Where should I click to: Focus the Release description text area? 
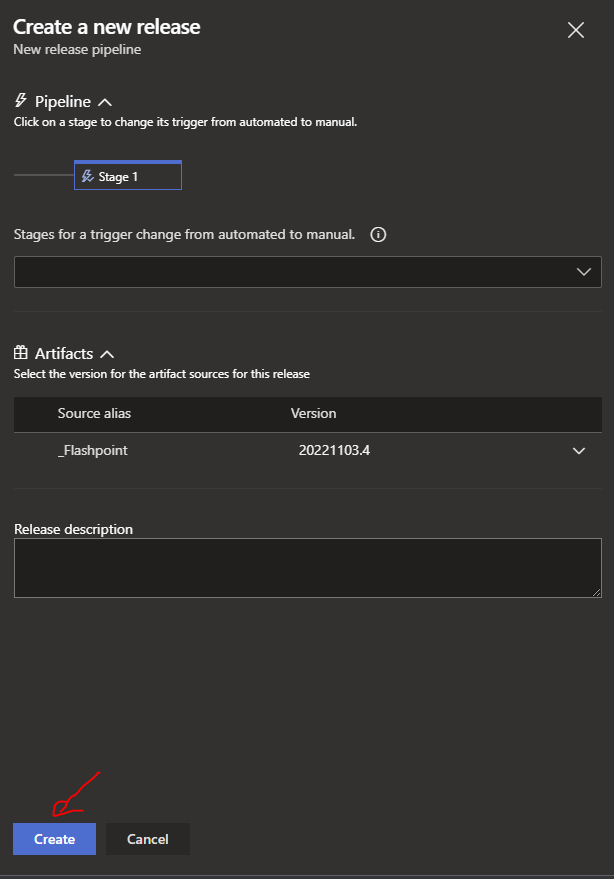pos(308,568)
